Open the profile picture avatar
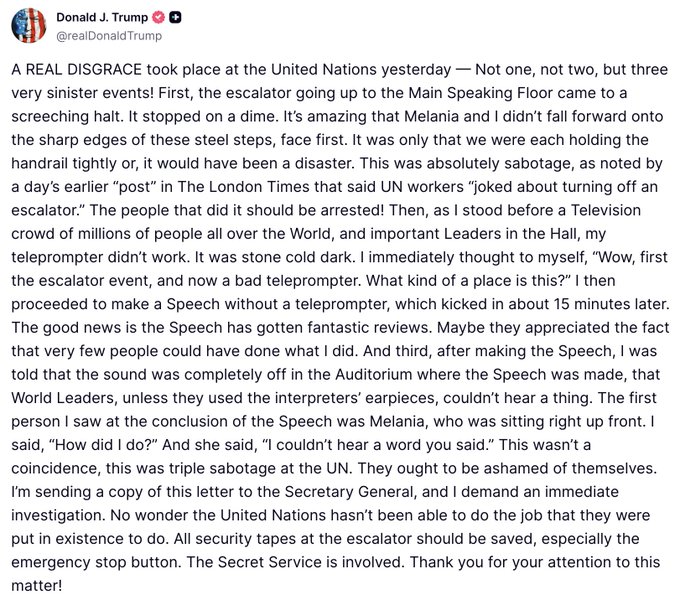 click(28, 25)
